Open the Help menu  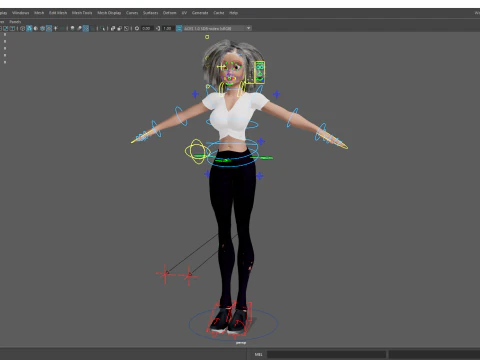tap(233, 13)
